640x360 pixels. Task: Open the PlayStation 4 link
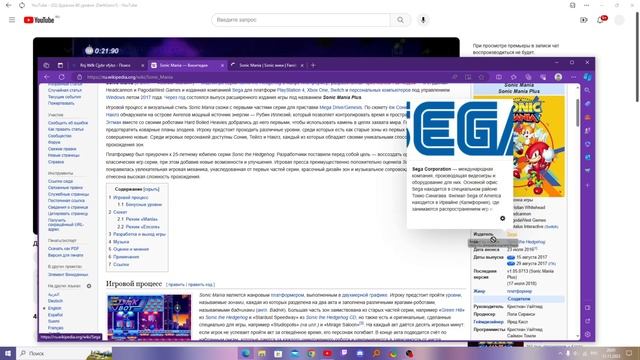click(291, 90)
